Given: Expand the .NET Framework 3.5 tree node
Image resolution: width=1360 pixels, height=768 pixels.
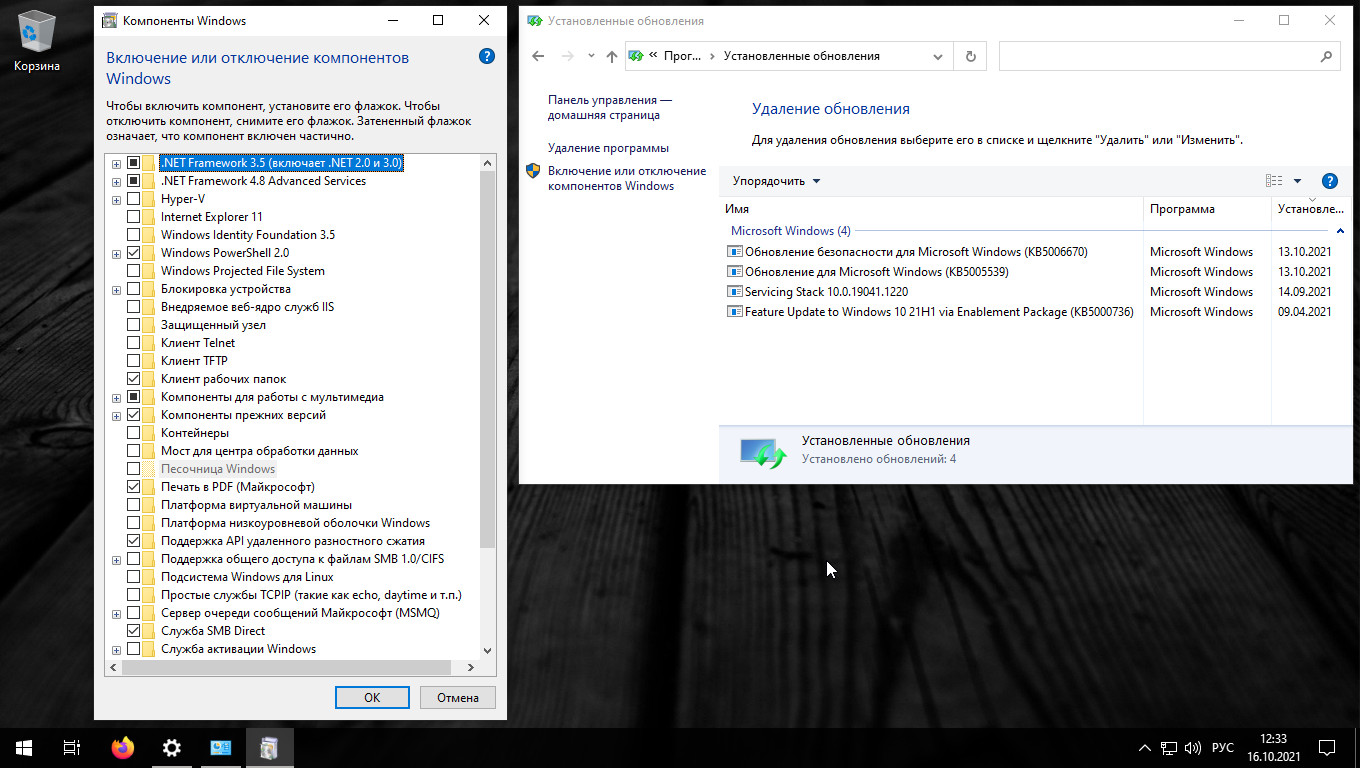Looking at the screenshot, I should click(117, 163).
